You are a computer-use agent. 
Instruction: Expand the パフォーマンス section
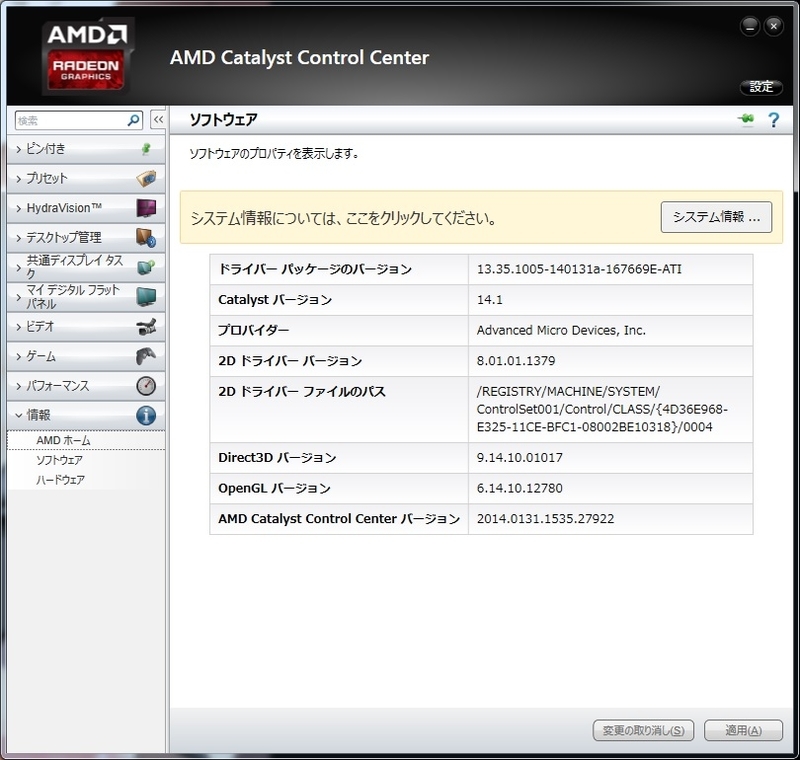pos(86,386)
